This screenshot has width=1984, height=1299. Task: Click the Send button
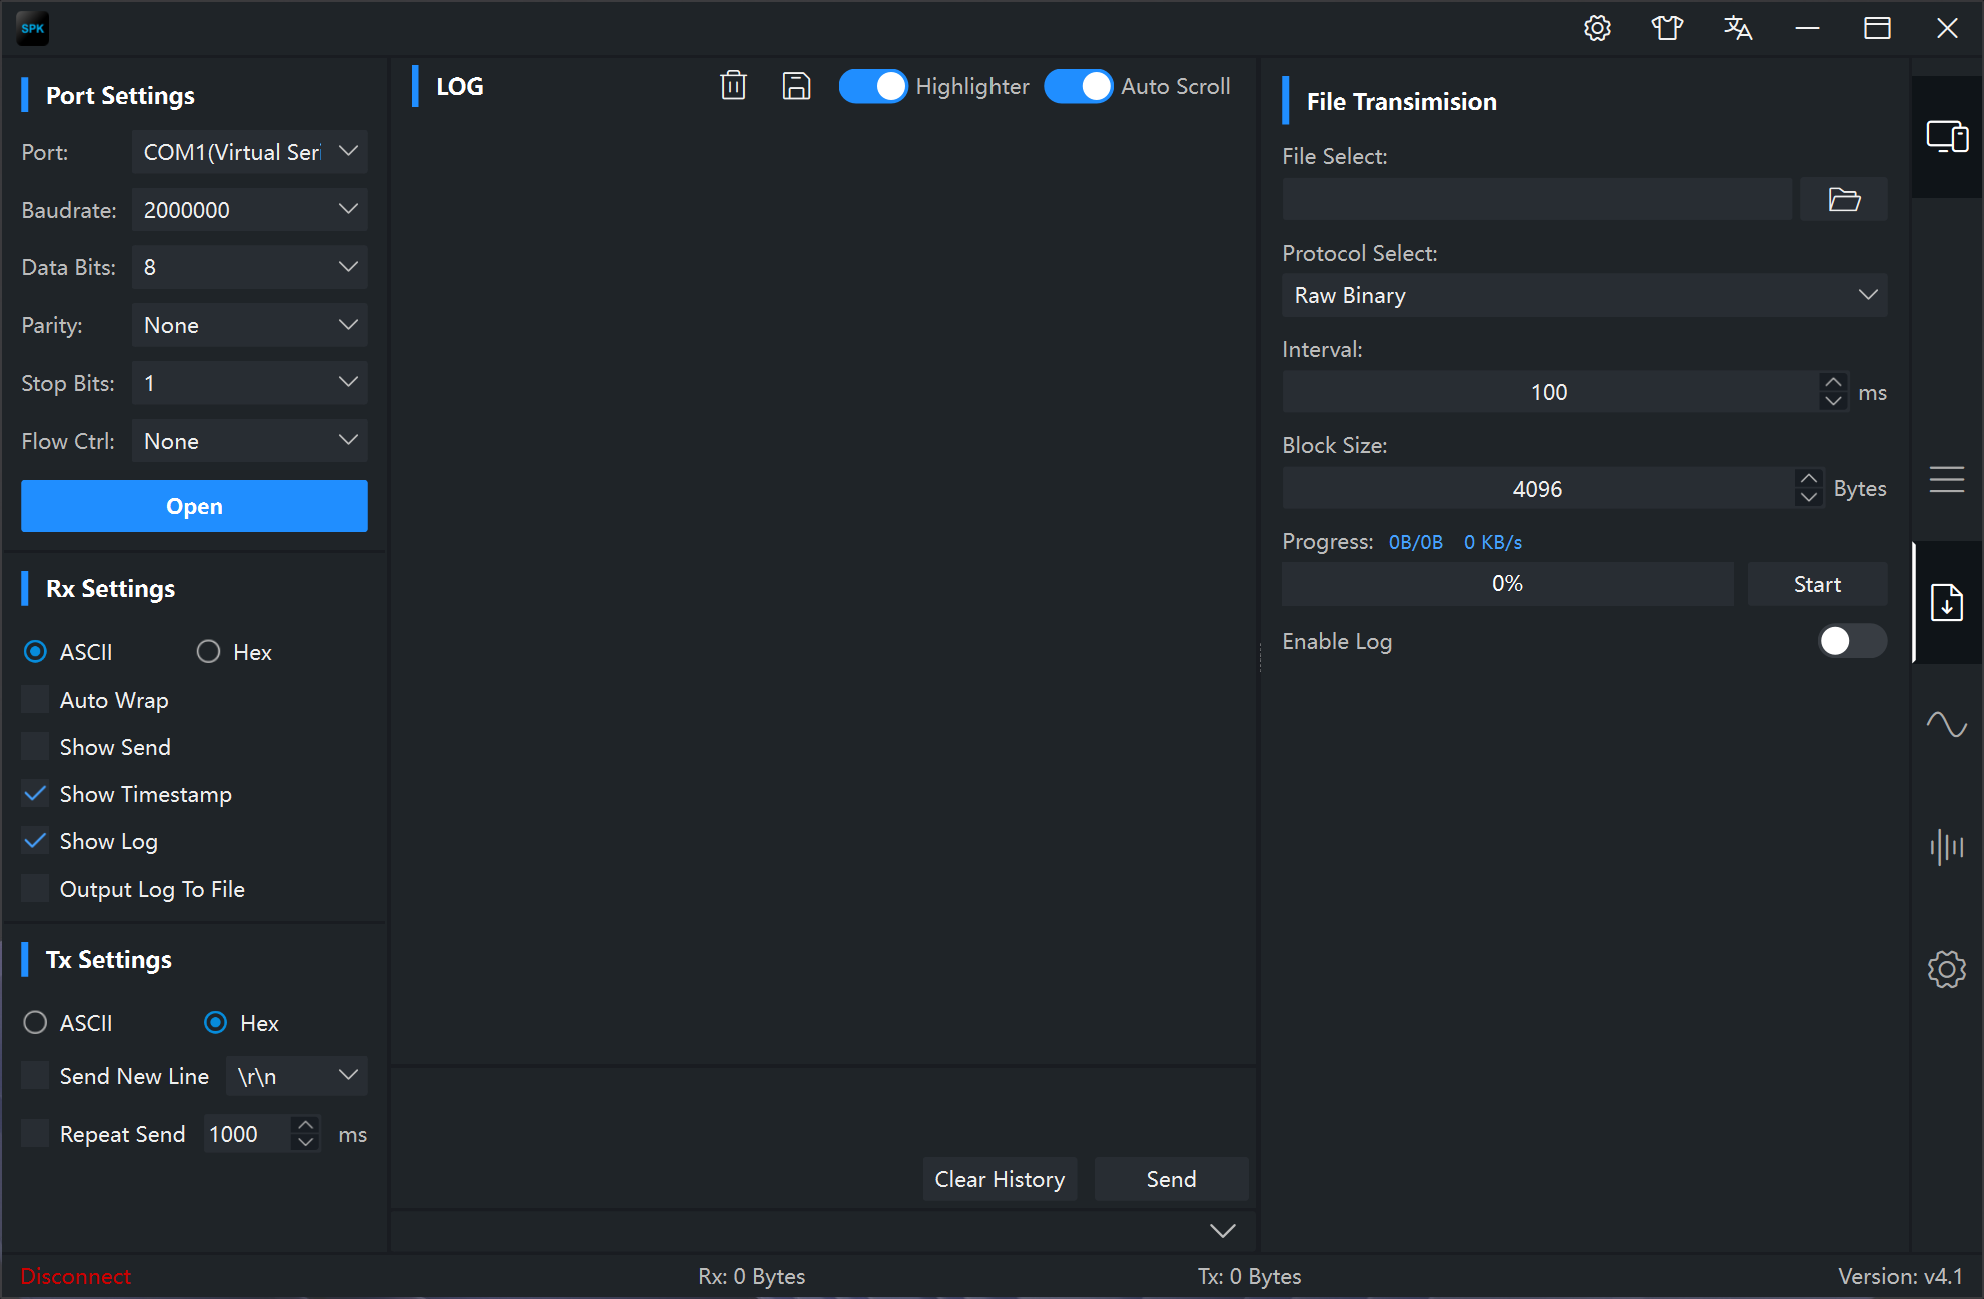(1171, 1179)
